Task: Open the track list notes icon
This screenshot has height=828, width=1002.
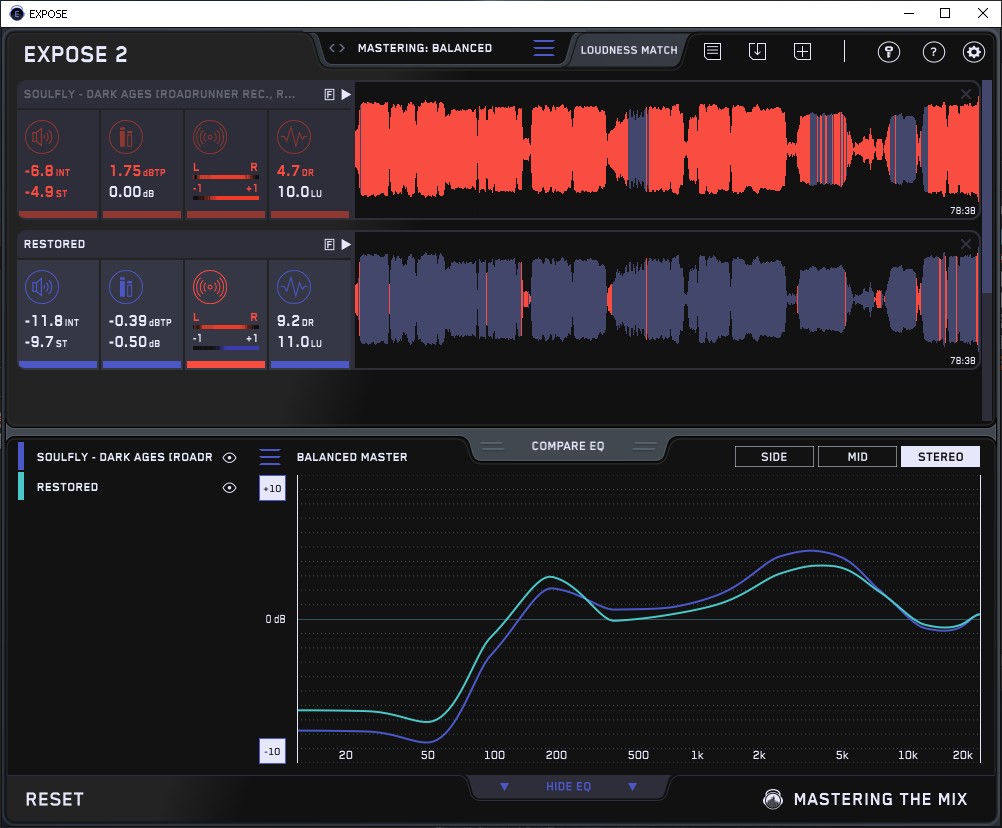Action: pyautogui.click(x=713, y=51)
